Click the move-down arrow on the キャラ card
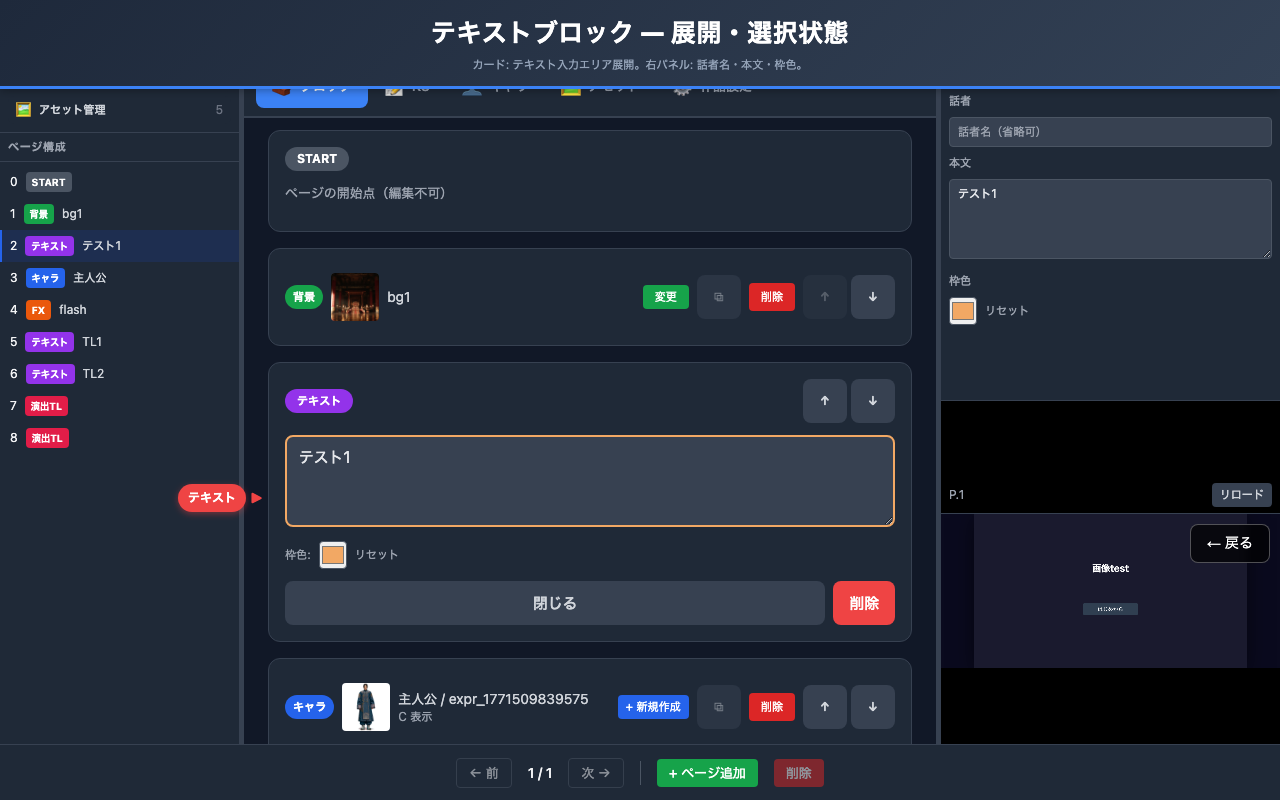The image size is (1280, 800). (873, 707)
